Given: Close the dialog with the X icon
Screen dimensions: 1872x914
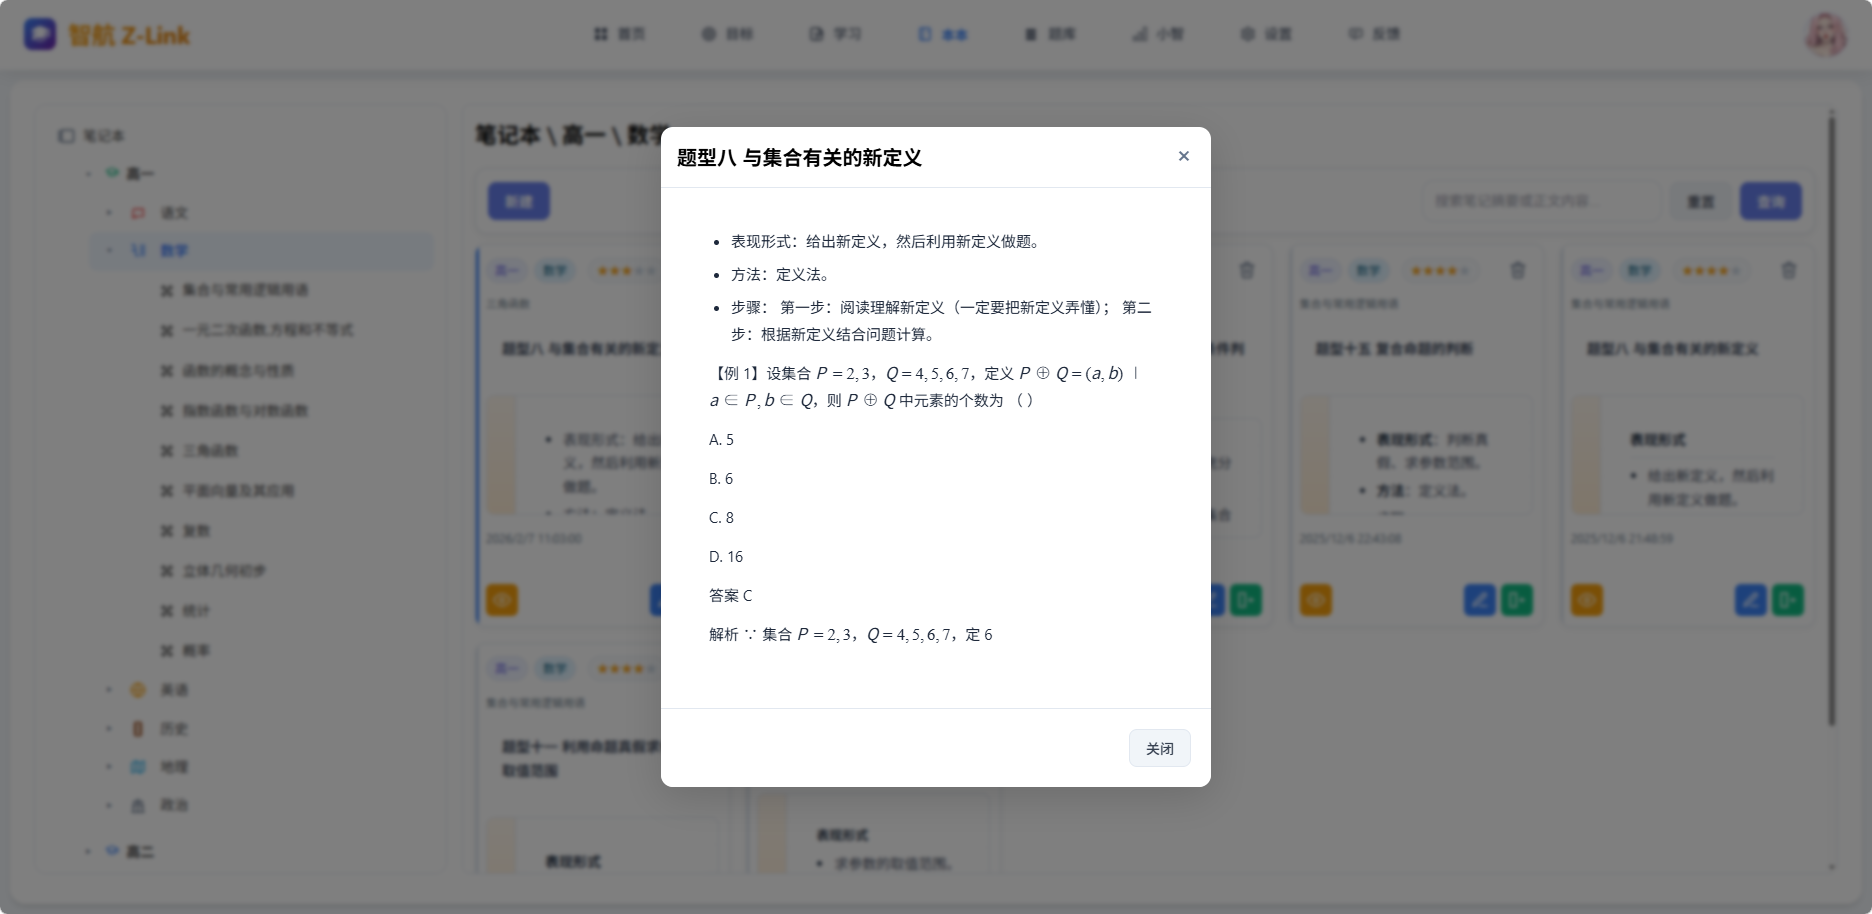Looking at the screenshot, I should (x=1184, y=156).
